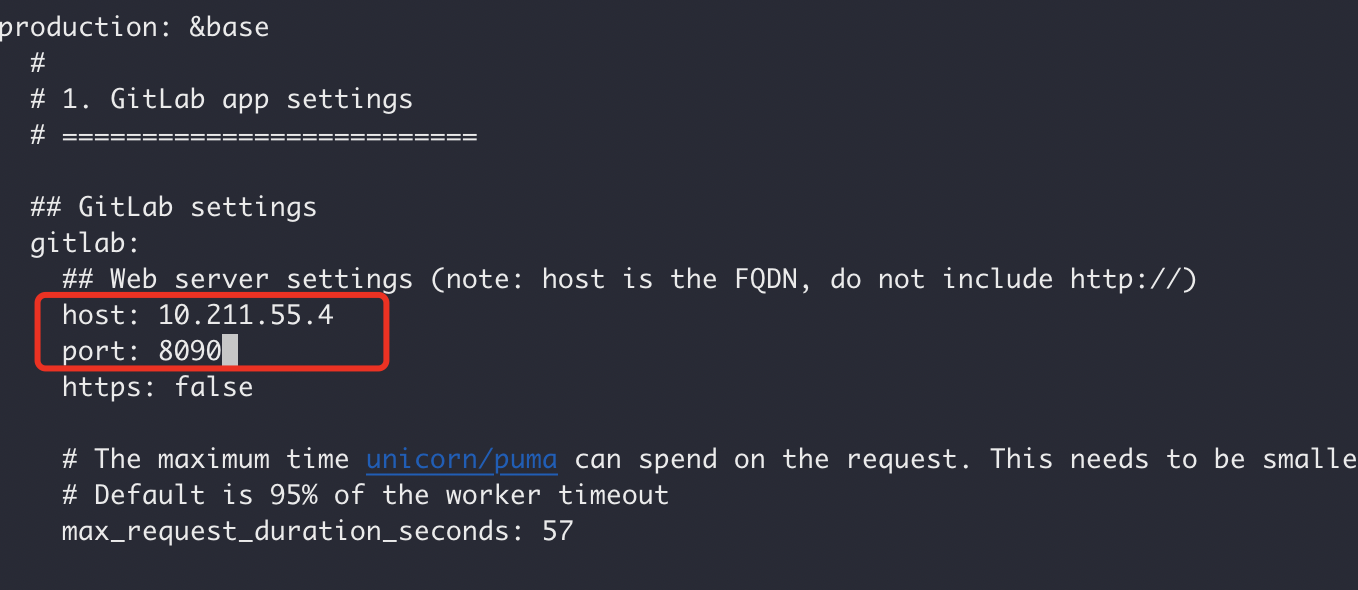Image resolution: width=1358 pixels, height=590 pixels.
Task: Click the 'Default is 95%' comment line
Action: point(366,495)
